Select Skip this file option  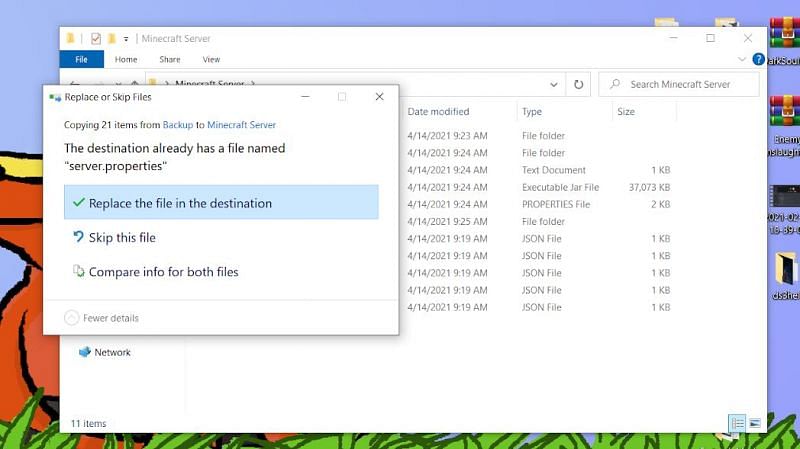coord(121,238)
